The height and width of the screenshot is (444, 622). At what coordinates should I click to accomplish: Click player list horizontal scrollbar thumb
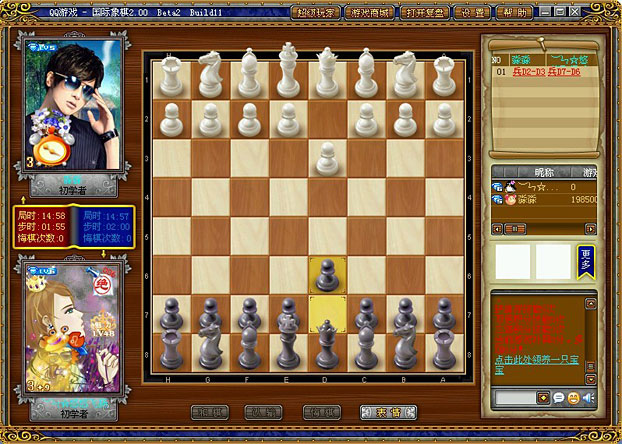(x=515, y=229)
